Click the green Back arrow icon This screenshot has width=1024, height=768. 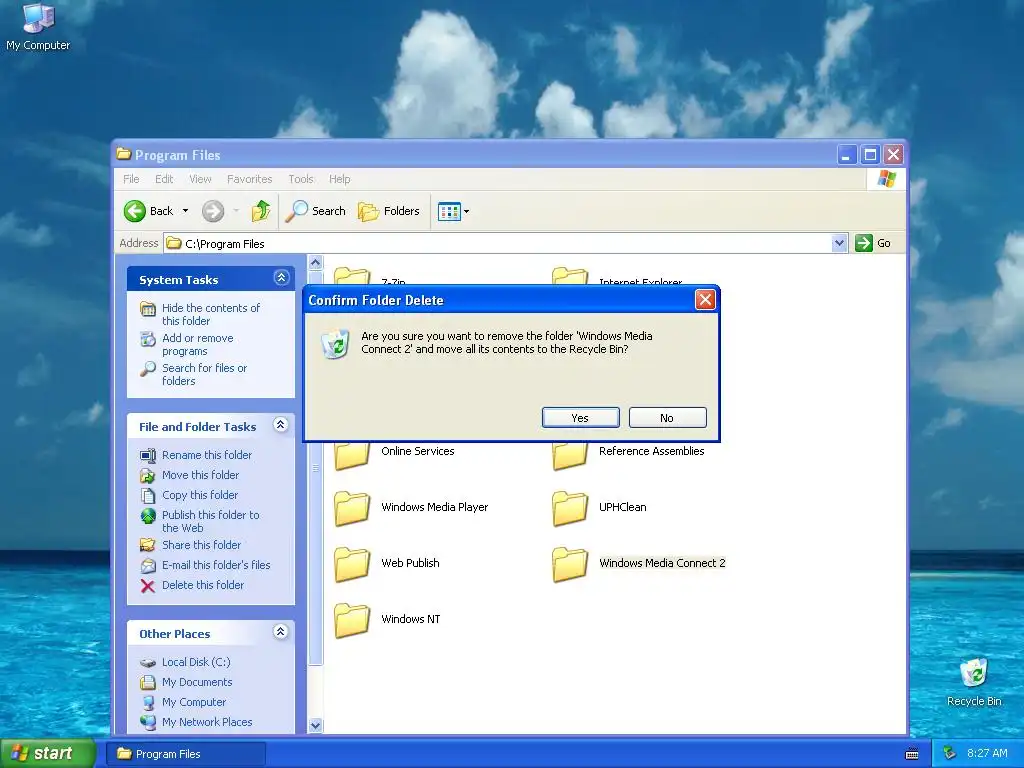[135, 211]
